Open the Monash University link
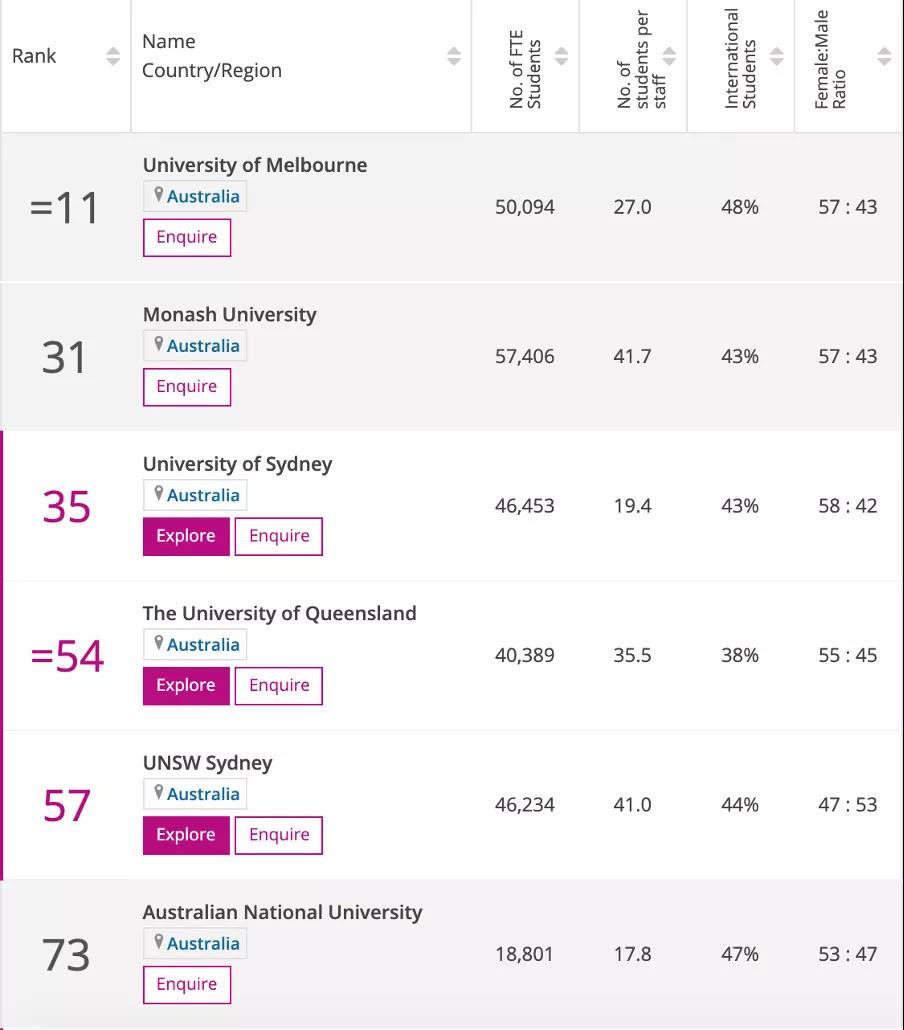 coord(229,314)
